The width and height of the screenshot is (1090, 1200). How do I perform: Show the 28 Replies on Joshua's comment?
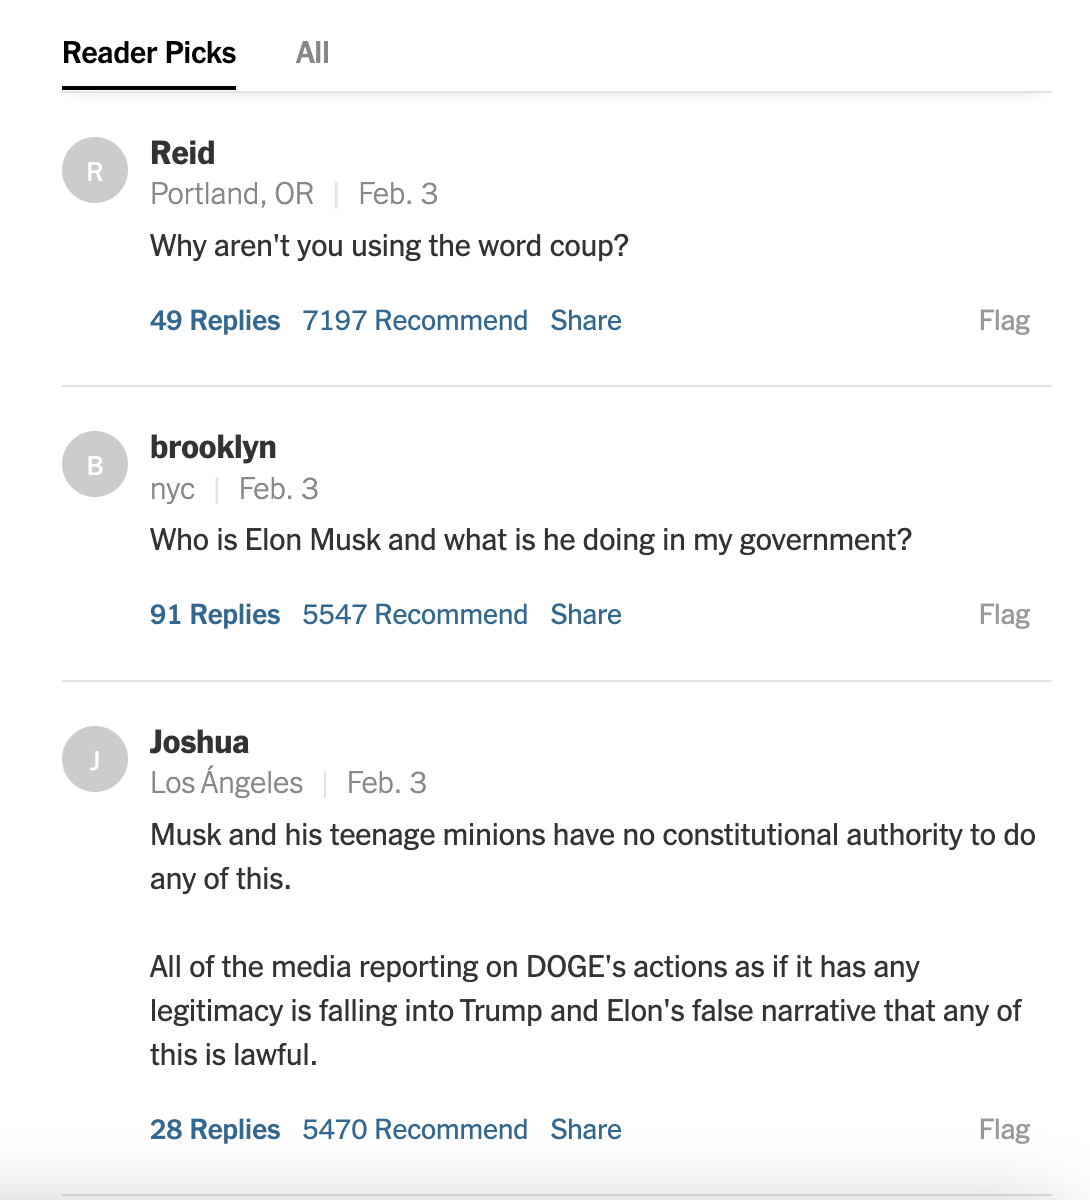(215, 1130)
